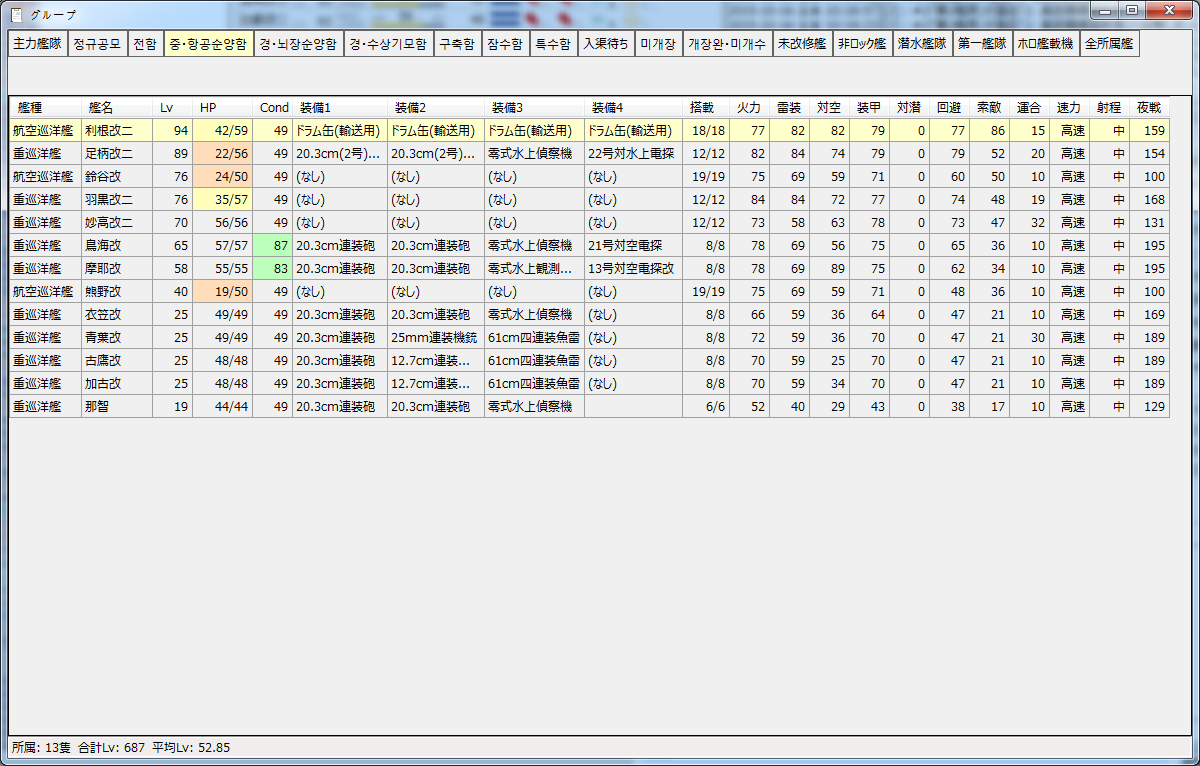Maximize the グループ window
The image size is (1200, 766).
tap(1132, 11)
